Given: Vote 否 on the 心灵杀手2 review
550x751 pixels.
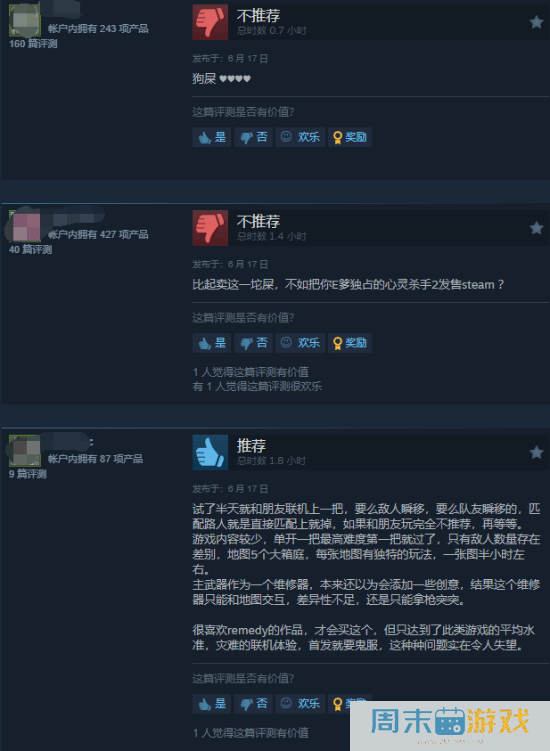Looking at the screenshot, I should tap(253, 343).
